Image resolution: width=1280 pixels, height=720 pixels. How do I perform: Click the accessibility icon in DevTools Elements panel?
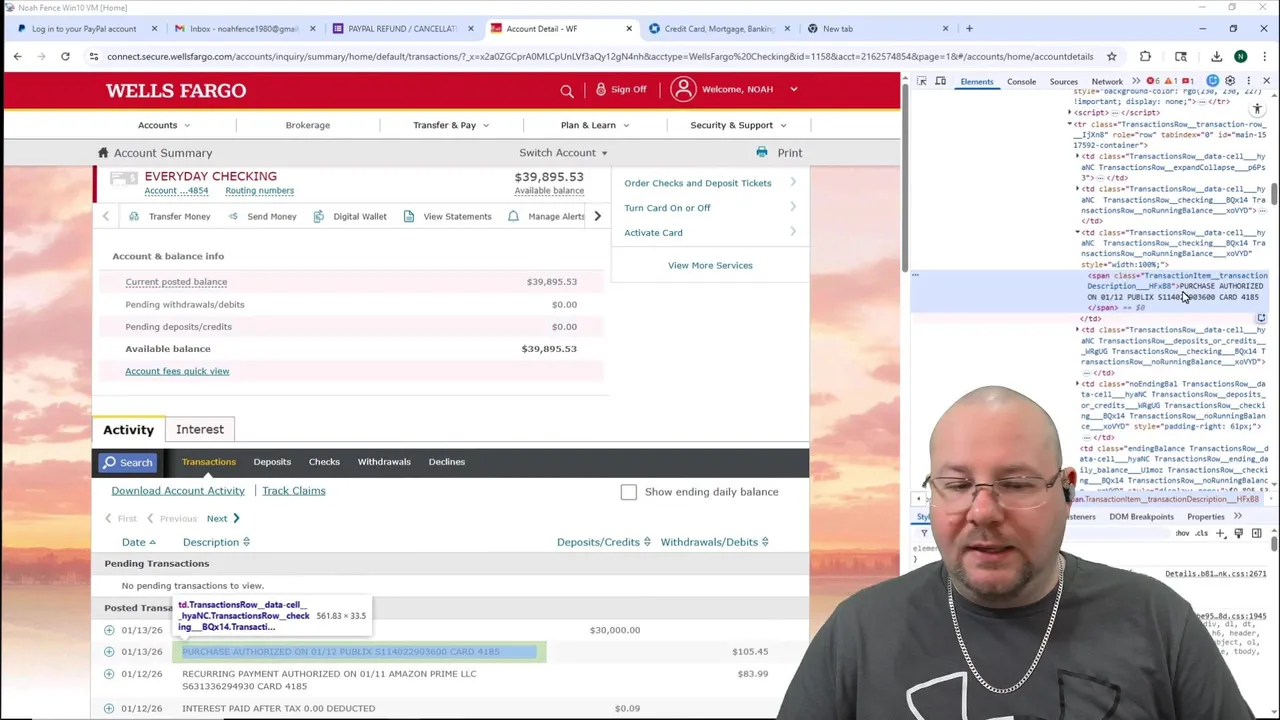[1257, 109]
